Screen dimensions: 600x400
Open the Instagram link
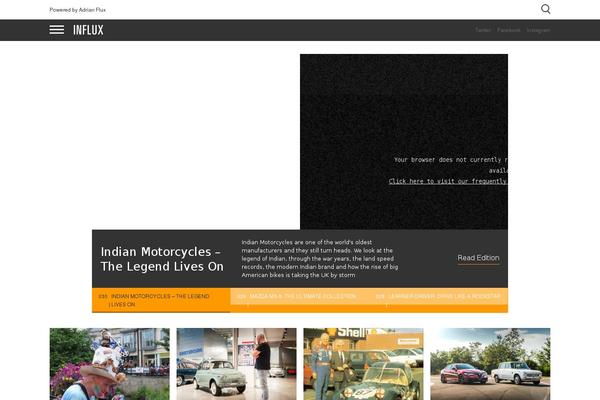click(x=538, y=30)
